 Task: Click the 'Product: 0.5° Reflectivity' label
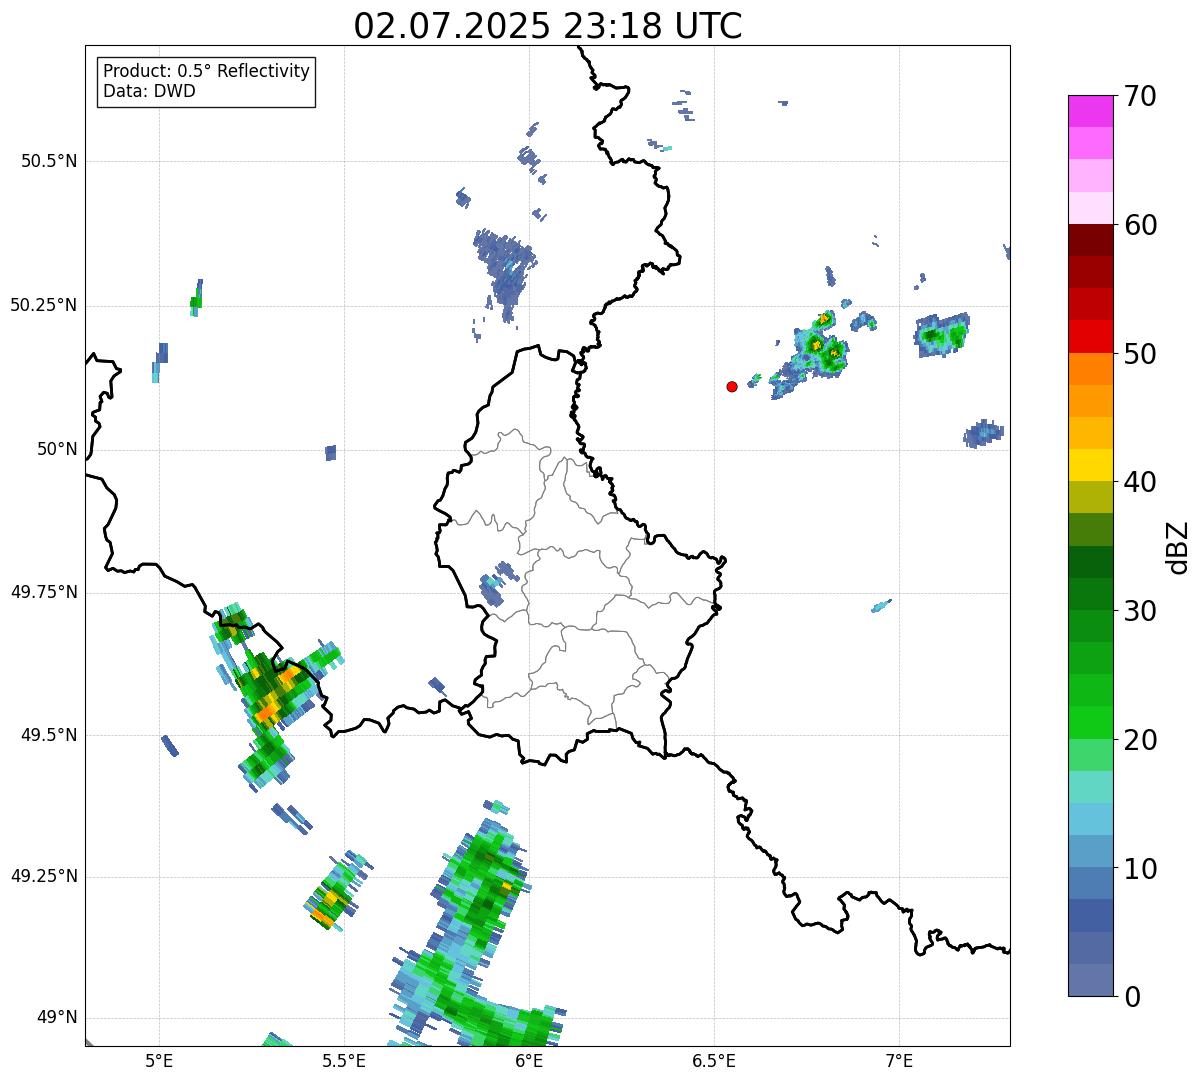tap(207, 72)
